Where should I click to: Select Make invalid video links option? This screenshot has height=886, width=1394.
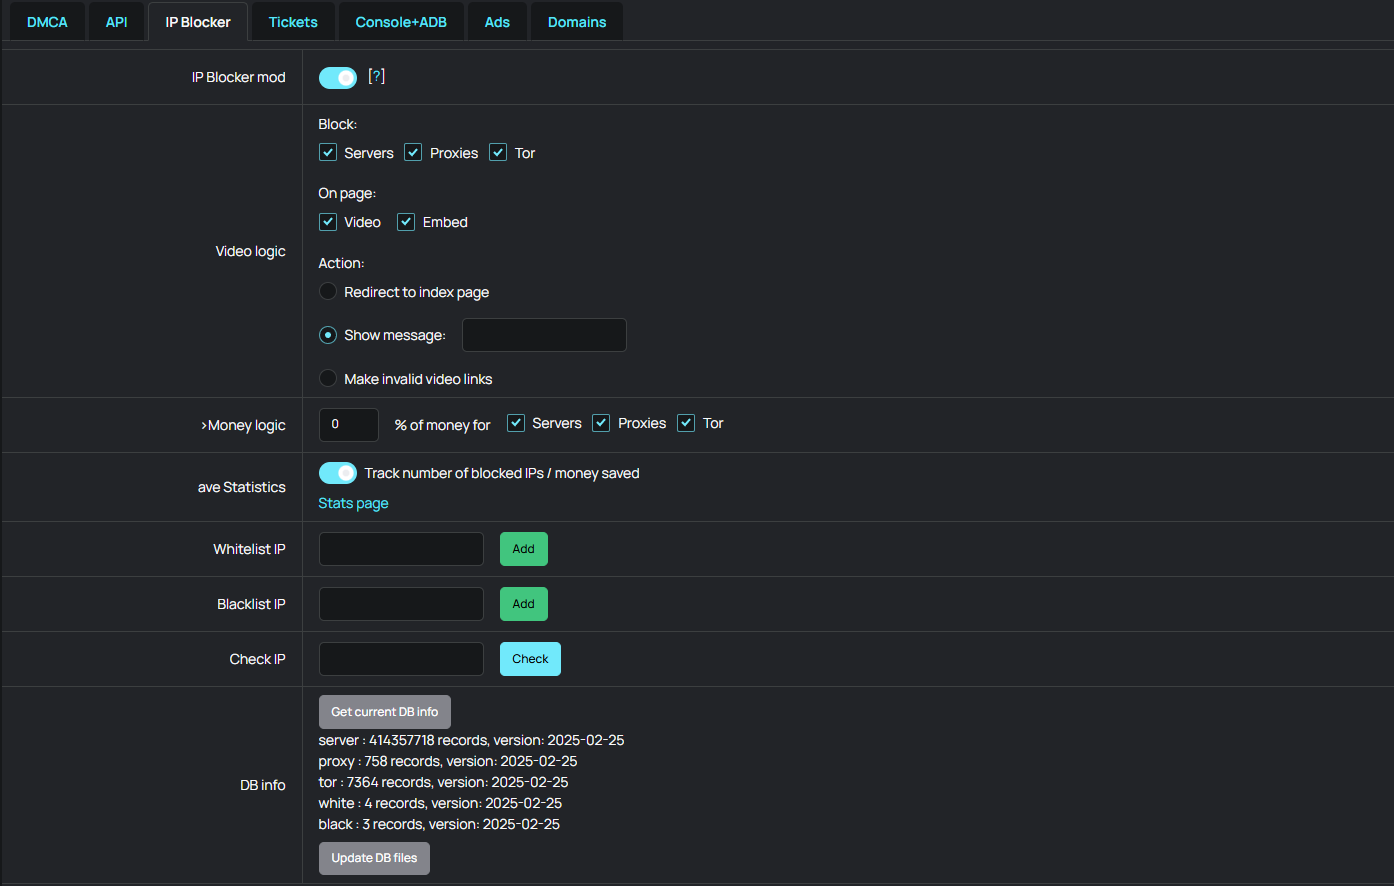point(328,379)
